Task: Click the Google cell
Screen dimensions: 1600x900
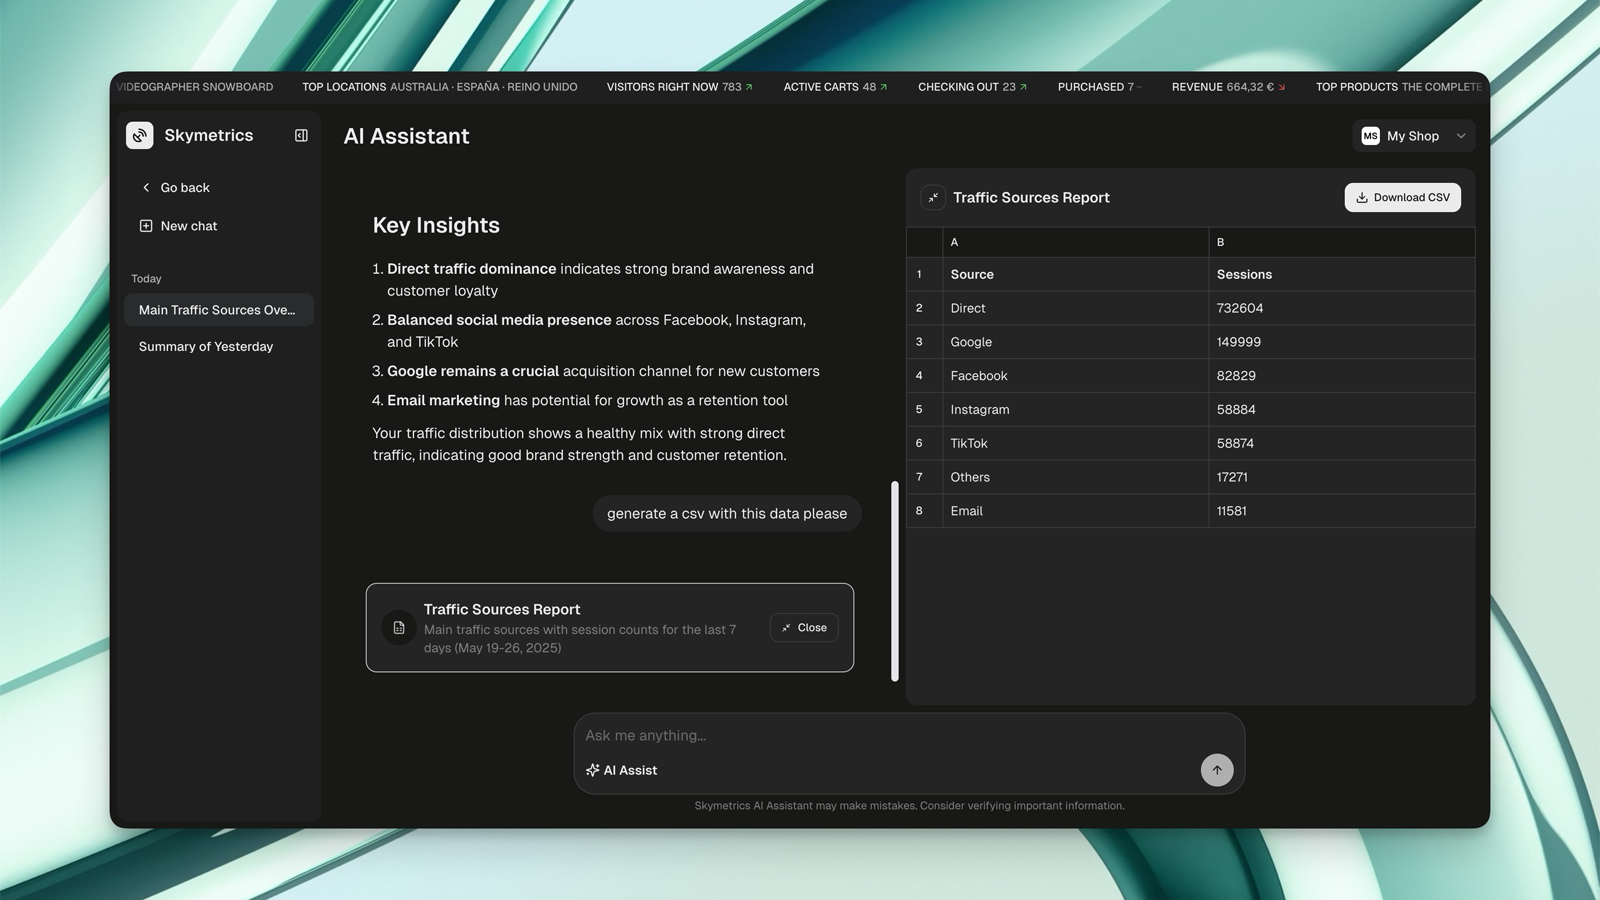Action: click(1075, 342)
